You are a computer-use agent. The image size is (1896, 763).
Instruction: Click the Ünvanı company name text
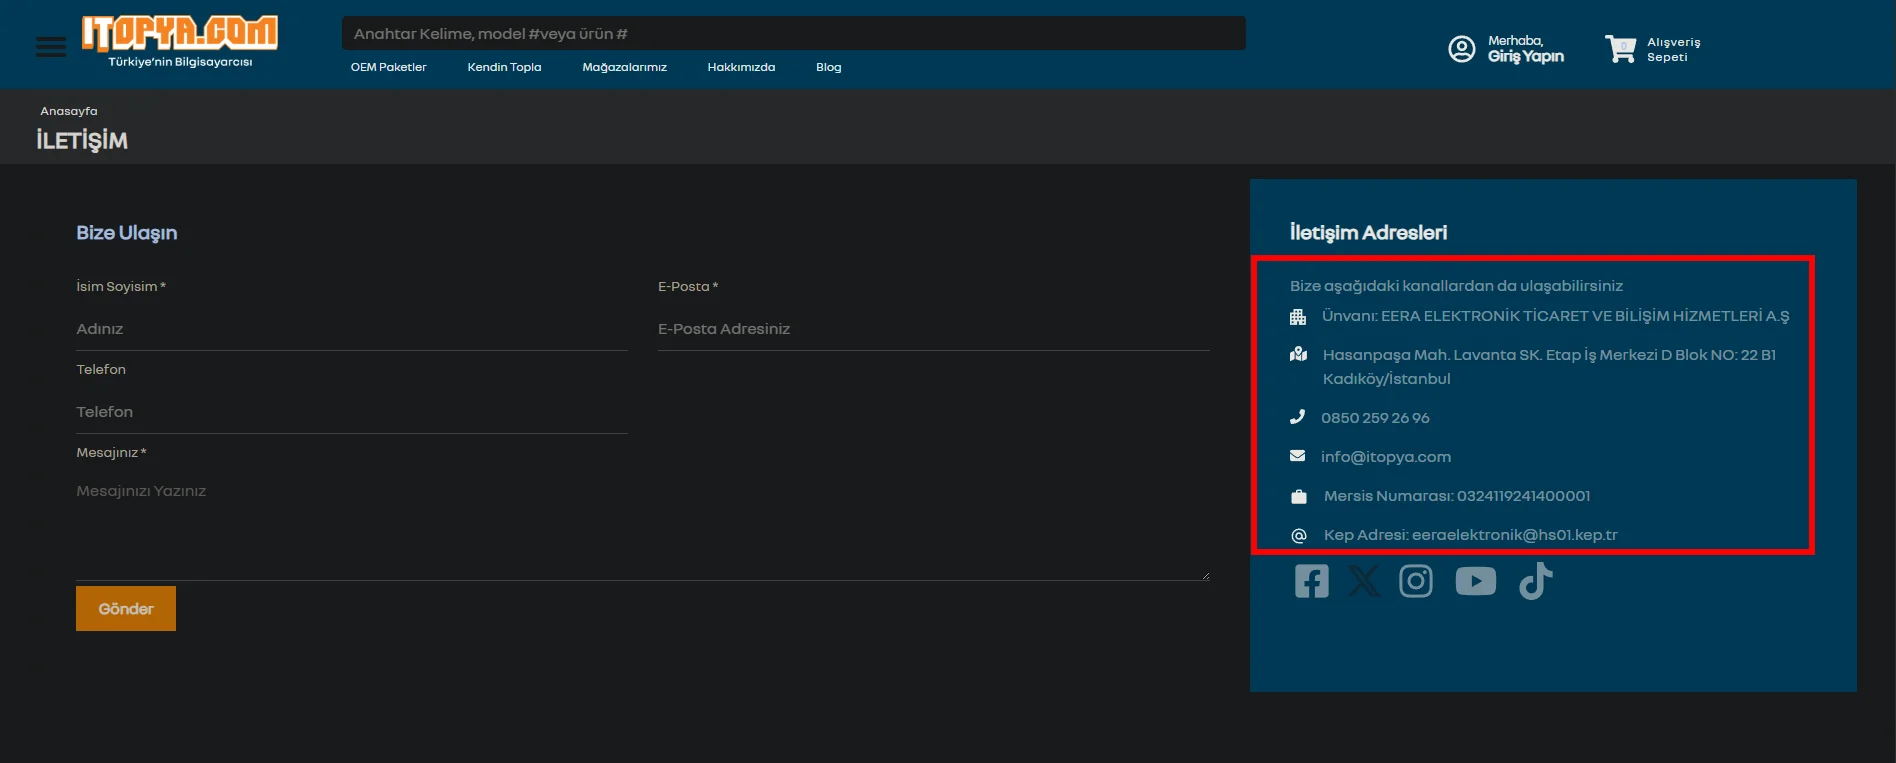1555,316
